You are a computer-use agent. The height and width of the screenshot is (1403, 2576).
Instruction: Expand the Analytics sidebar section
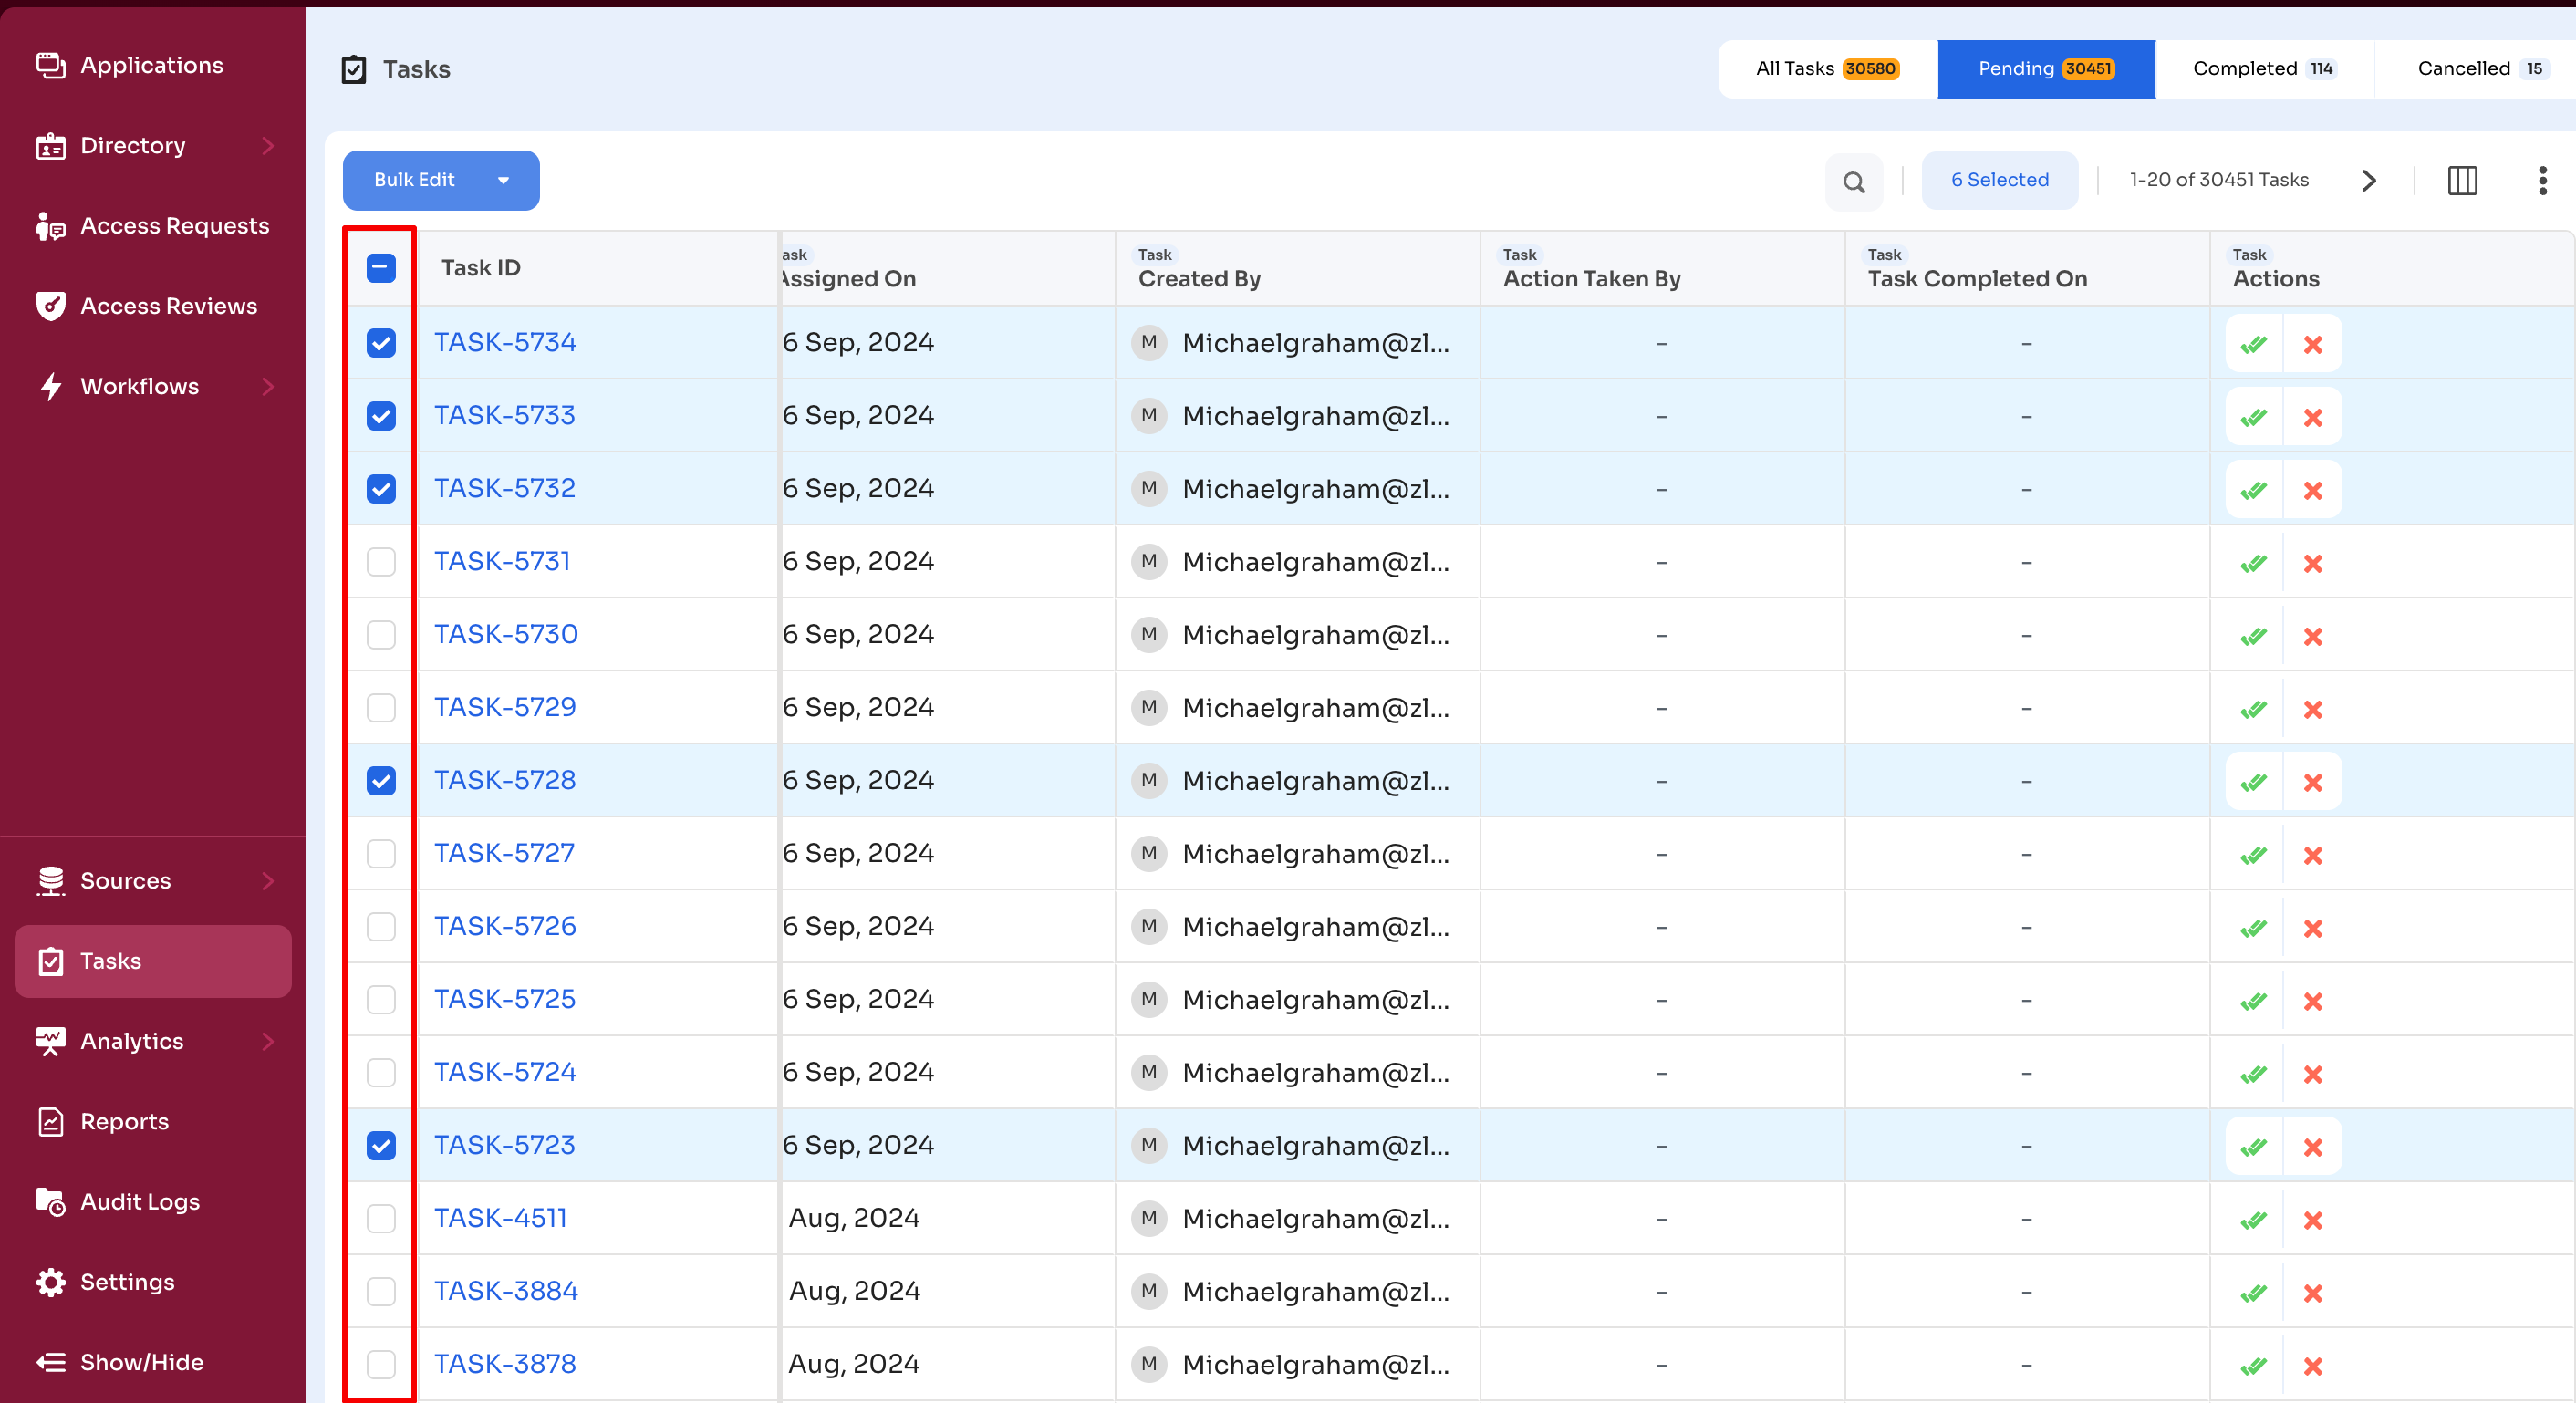point(132,1041)
